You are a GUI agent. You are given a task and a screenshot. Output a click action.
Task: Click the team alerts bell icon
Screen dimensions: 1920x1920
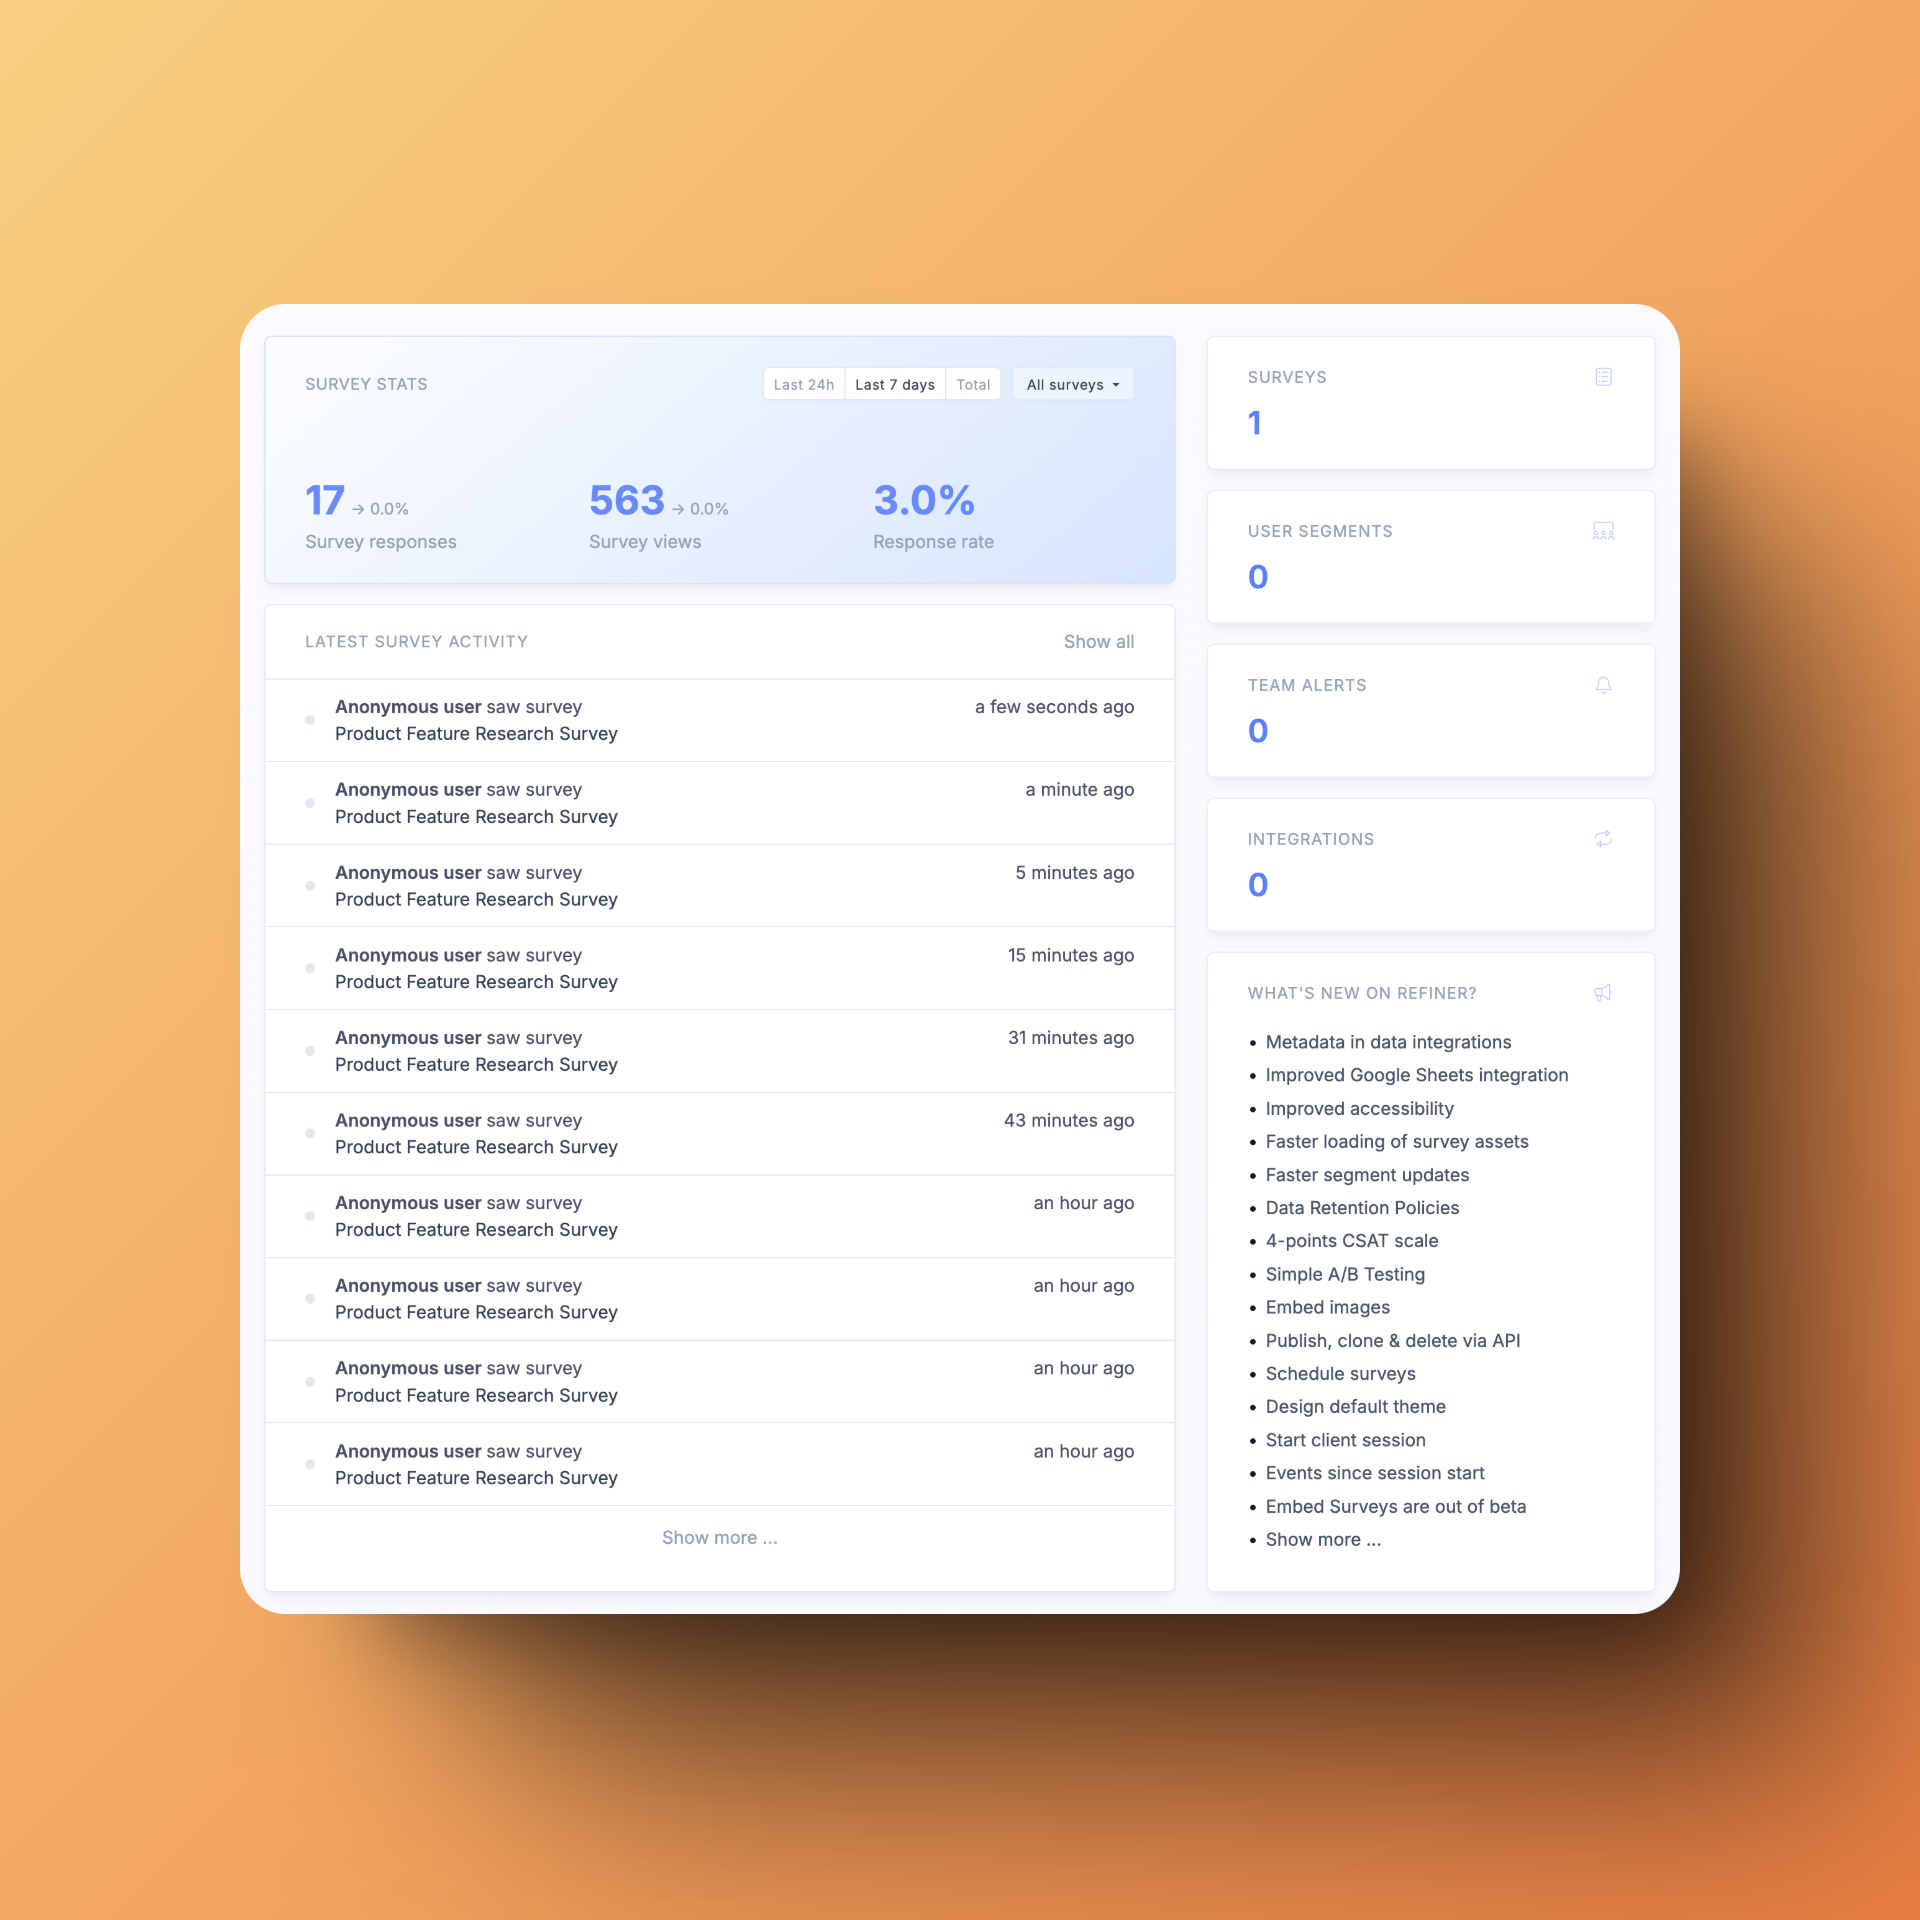[1604, 684]
